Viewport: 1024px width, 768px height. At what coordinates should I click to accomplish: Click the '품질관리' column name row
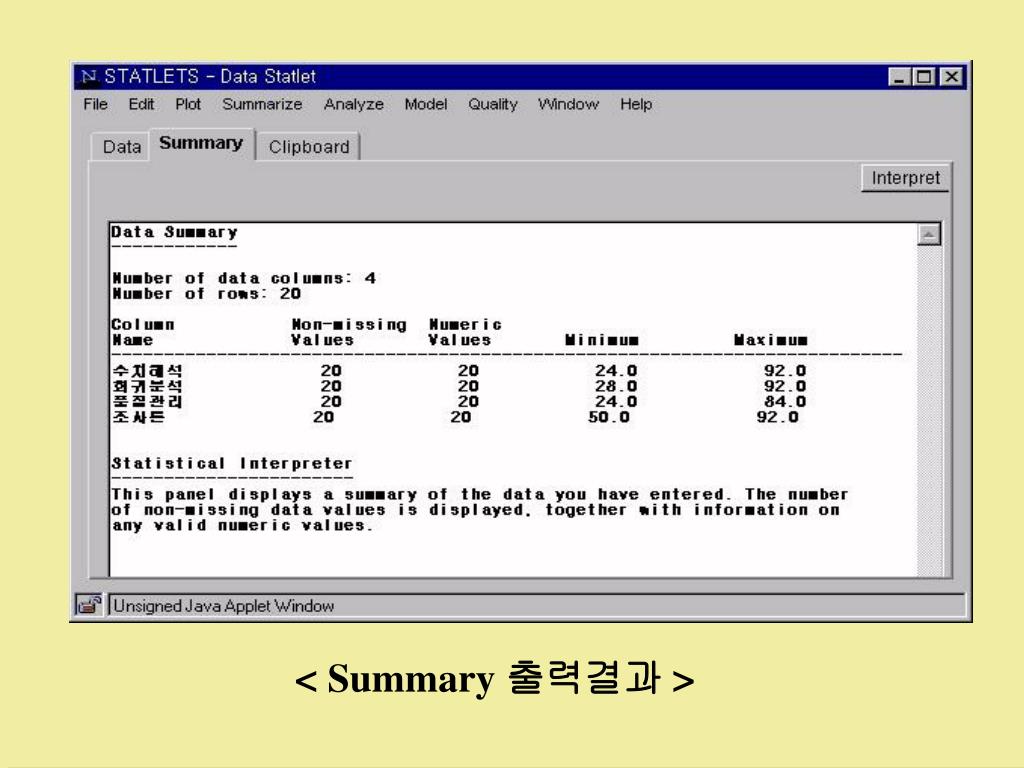point(148,402)
